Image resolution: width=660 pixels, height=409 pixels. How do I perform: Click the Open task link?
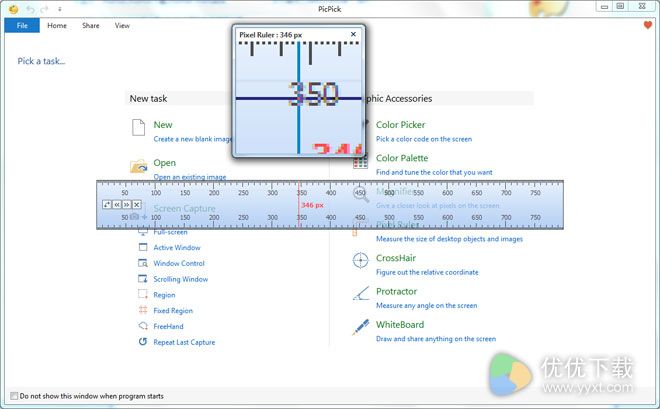click(x=165, y=163)
